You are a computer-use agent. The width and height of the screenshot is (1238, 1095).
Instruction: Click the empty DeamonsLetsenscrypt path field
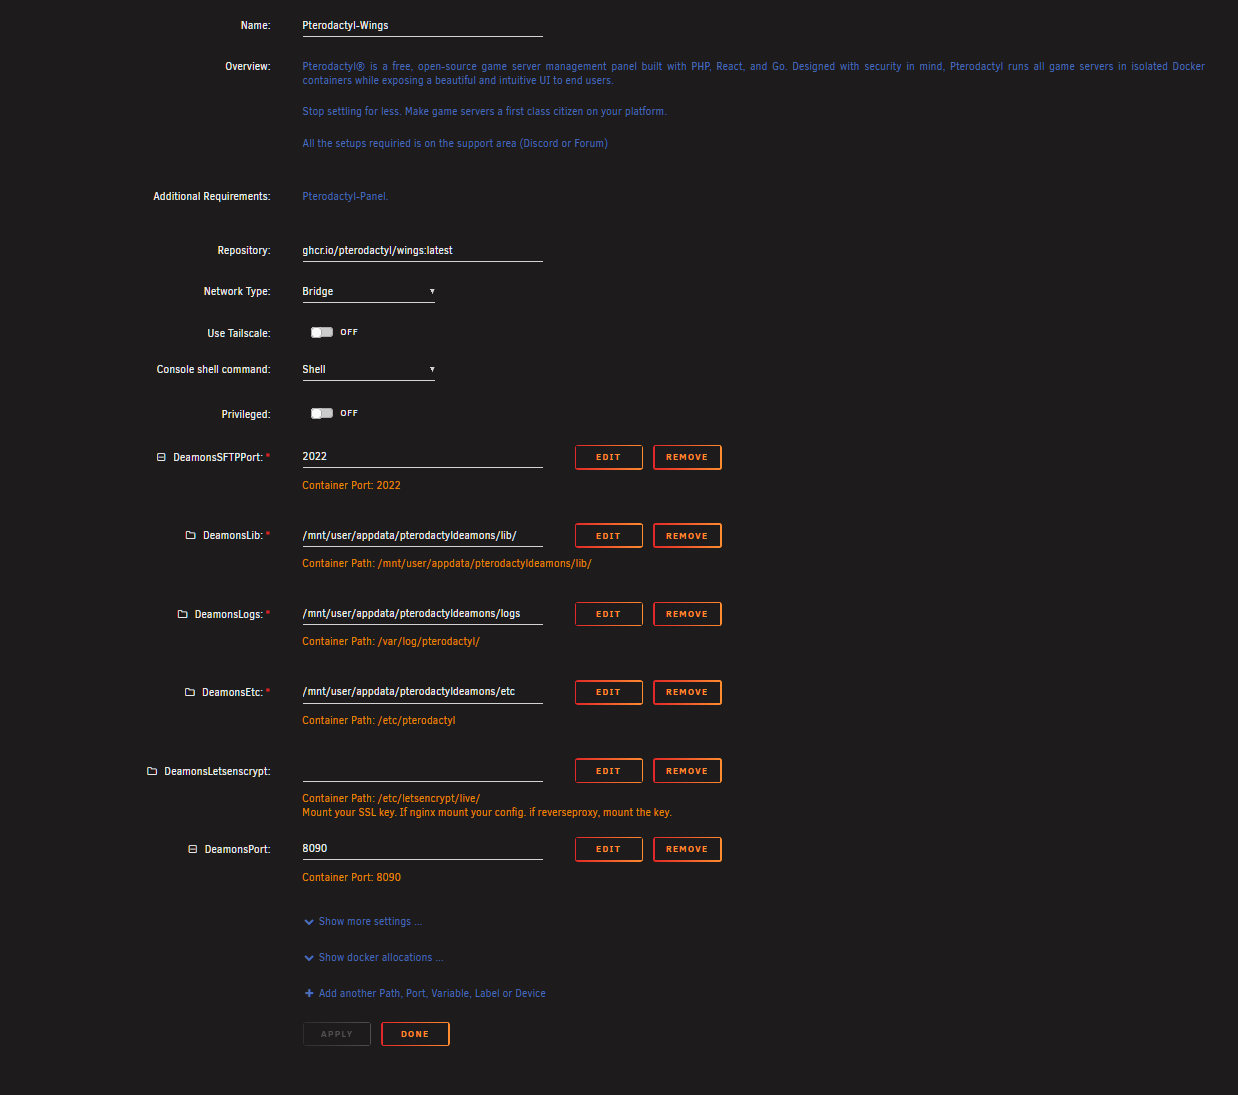click(x=422, y=771)
